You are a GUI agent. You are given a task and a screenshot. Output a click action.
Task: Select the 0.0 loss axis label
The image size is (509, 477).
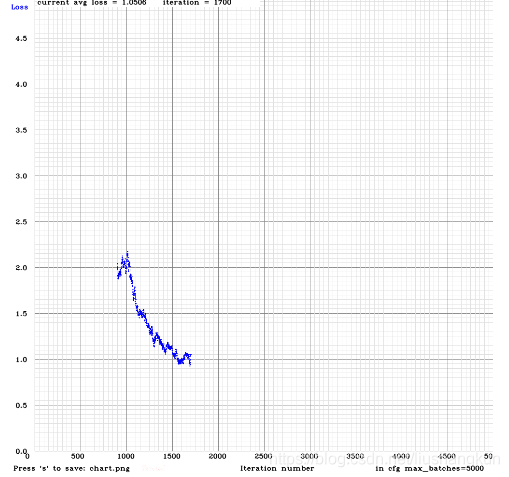coord(21,451)
